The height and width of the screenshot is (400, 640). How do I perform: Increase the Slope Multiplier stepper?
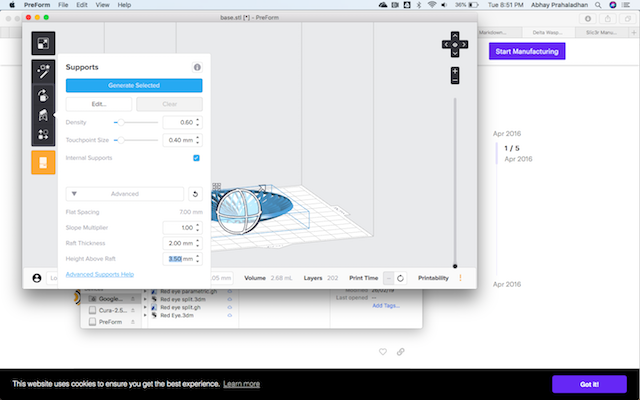point(198,225)
